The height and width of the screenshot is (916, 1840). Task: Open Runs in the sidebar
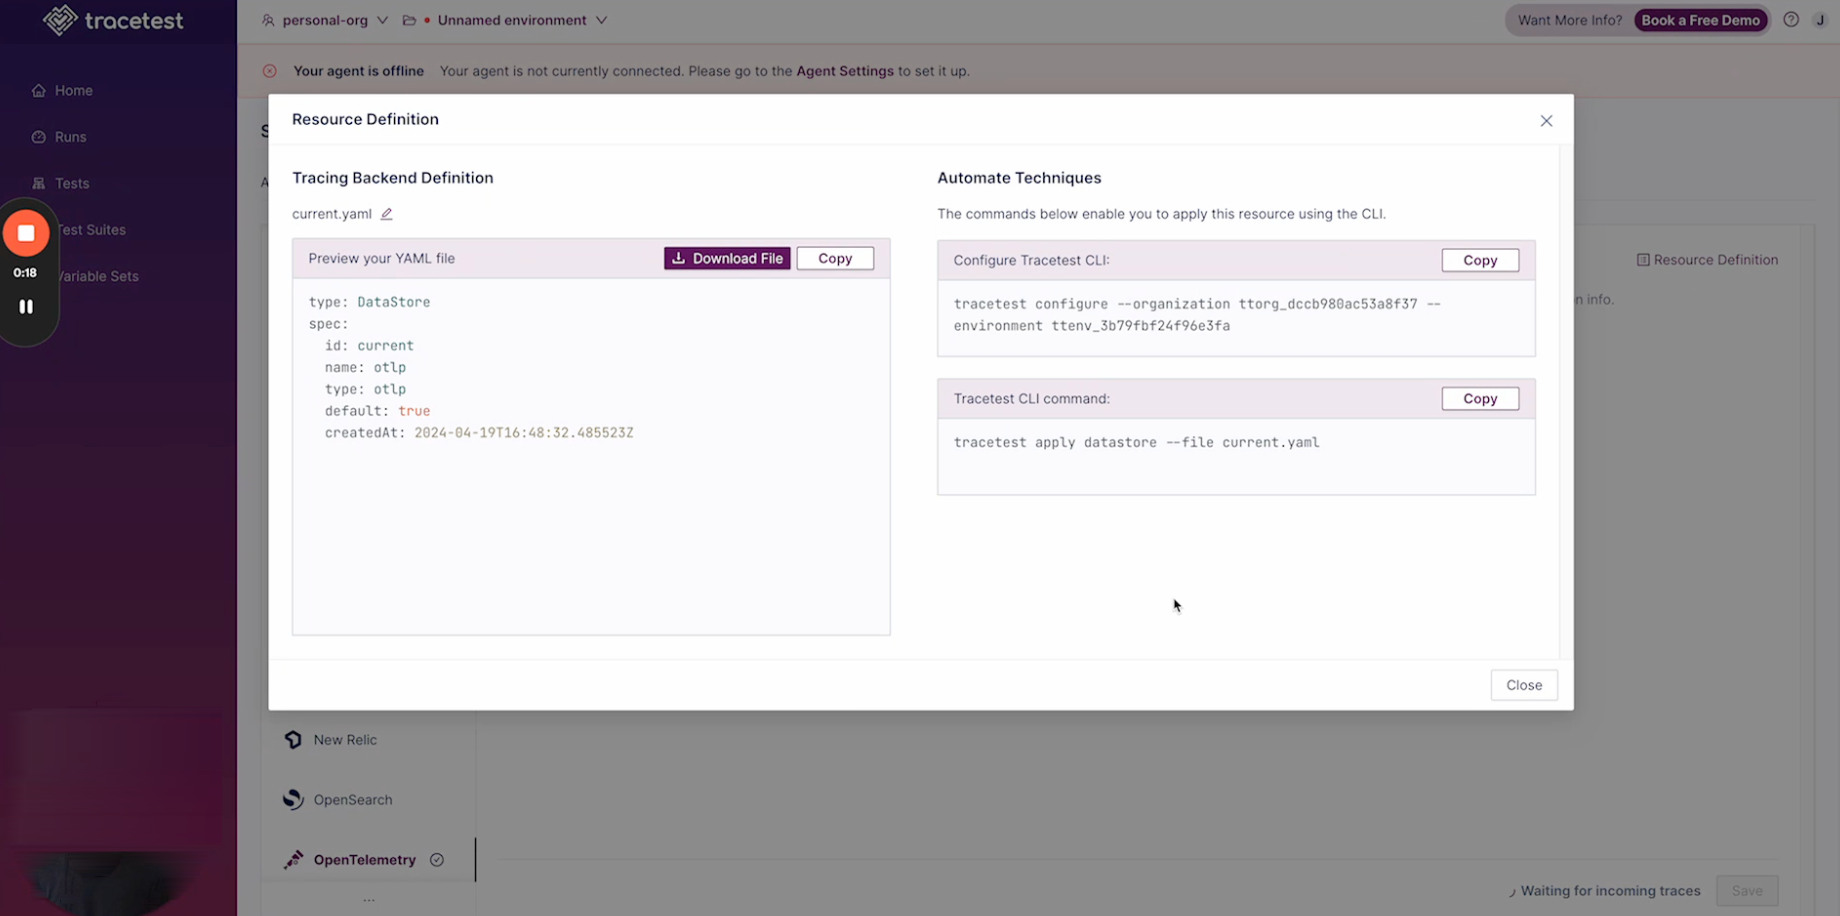point(59,137)
